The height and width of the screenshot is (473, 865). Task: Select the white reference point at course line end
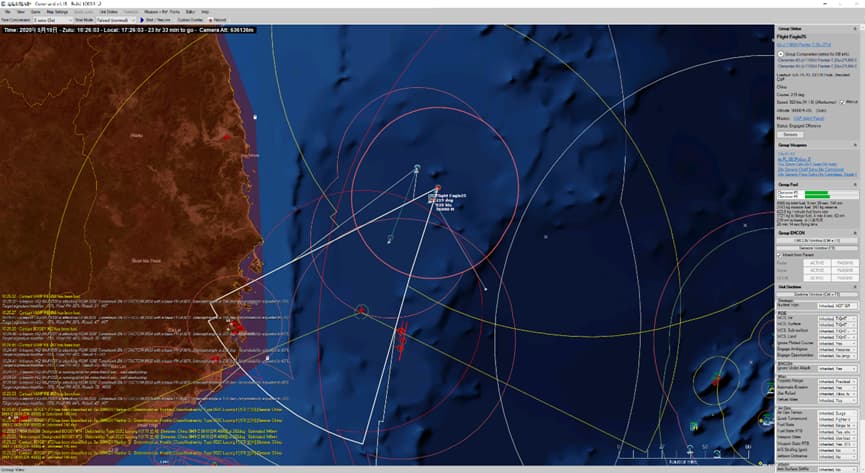[485, 289]
